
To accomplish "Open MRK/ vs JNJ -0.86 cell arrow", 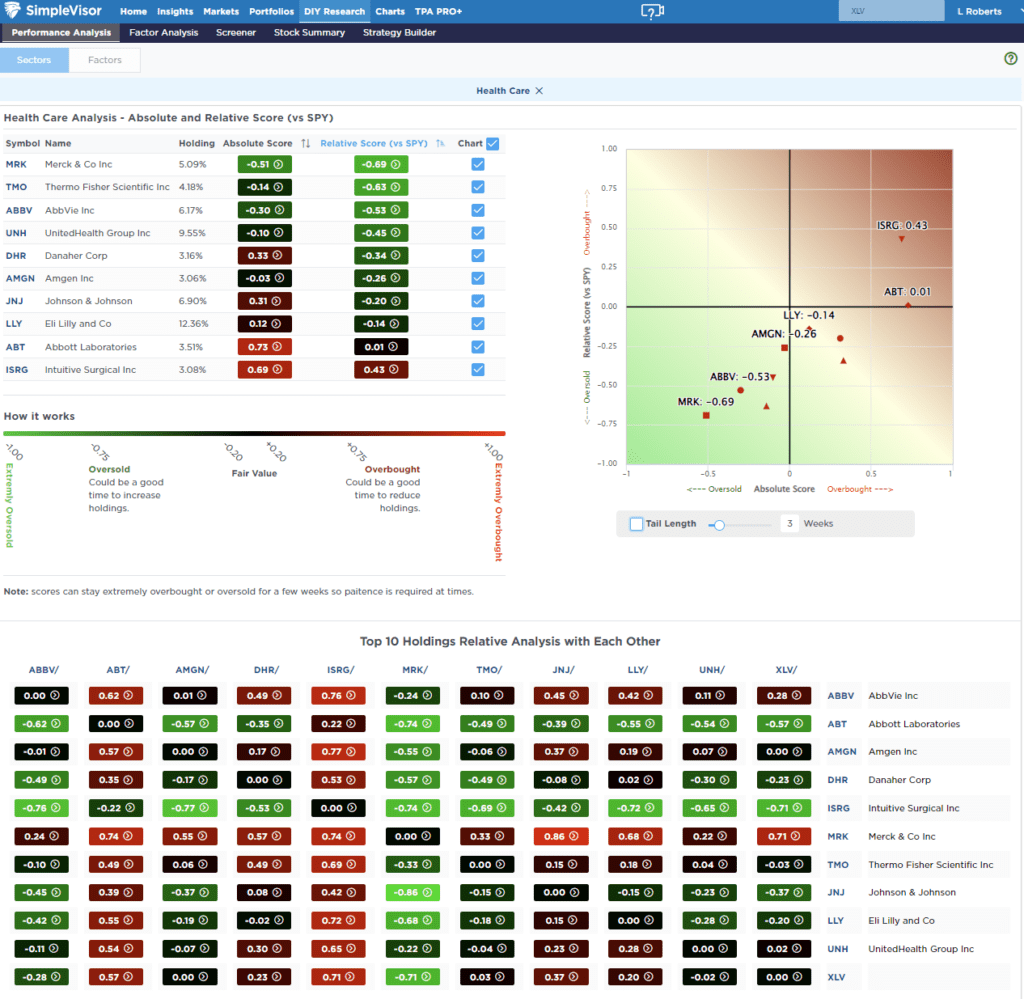I will (428, 893).
